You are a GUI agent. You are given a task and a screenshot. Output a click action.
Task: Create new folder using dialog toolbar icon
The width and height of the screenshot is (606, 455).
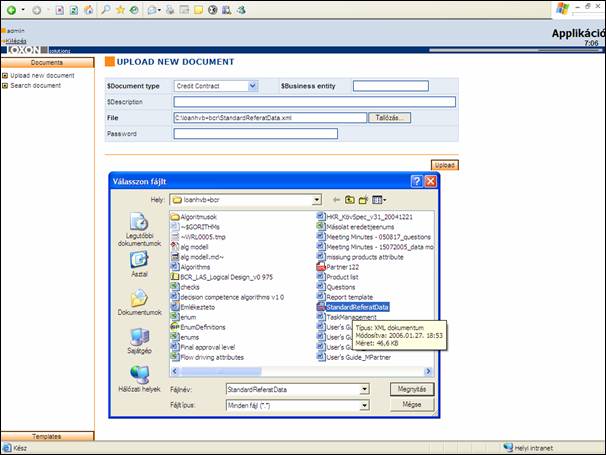(x=365, y=199)
